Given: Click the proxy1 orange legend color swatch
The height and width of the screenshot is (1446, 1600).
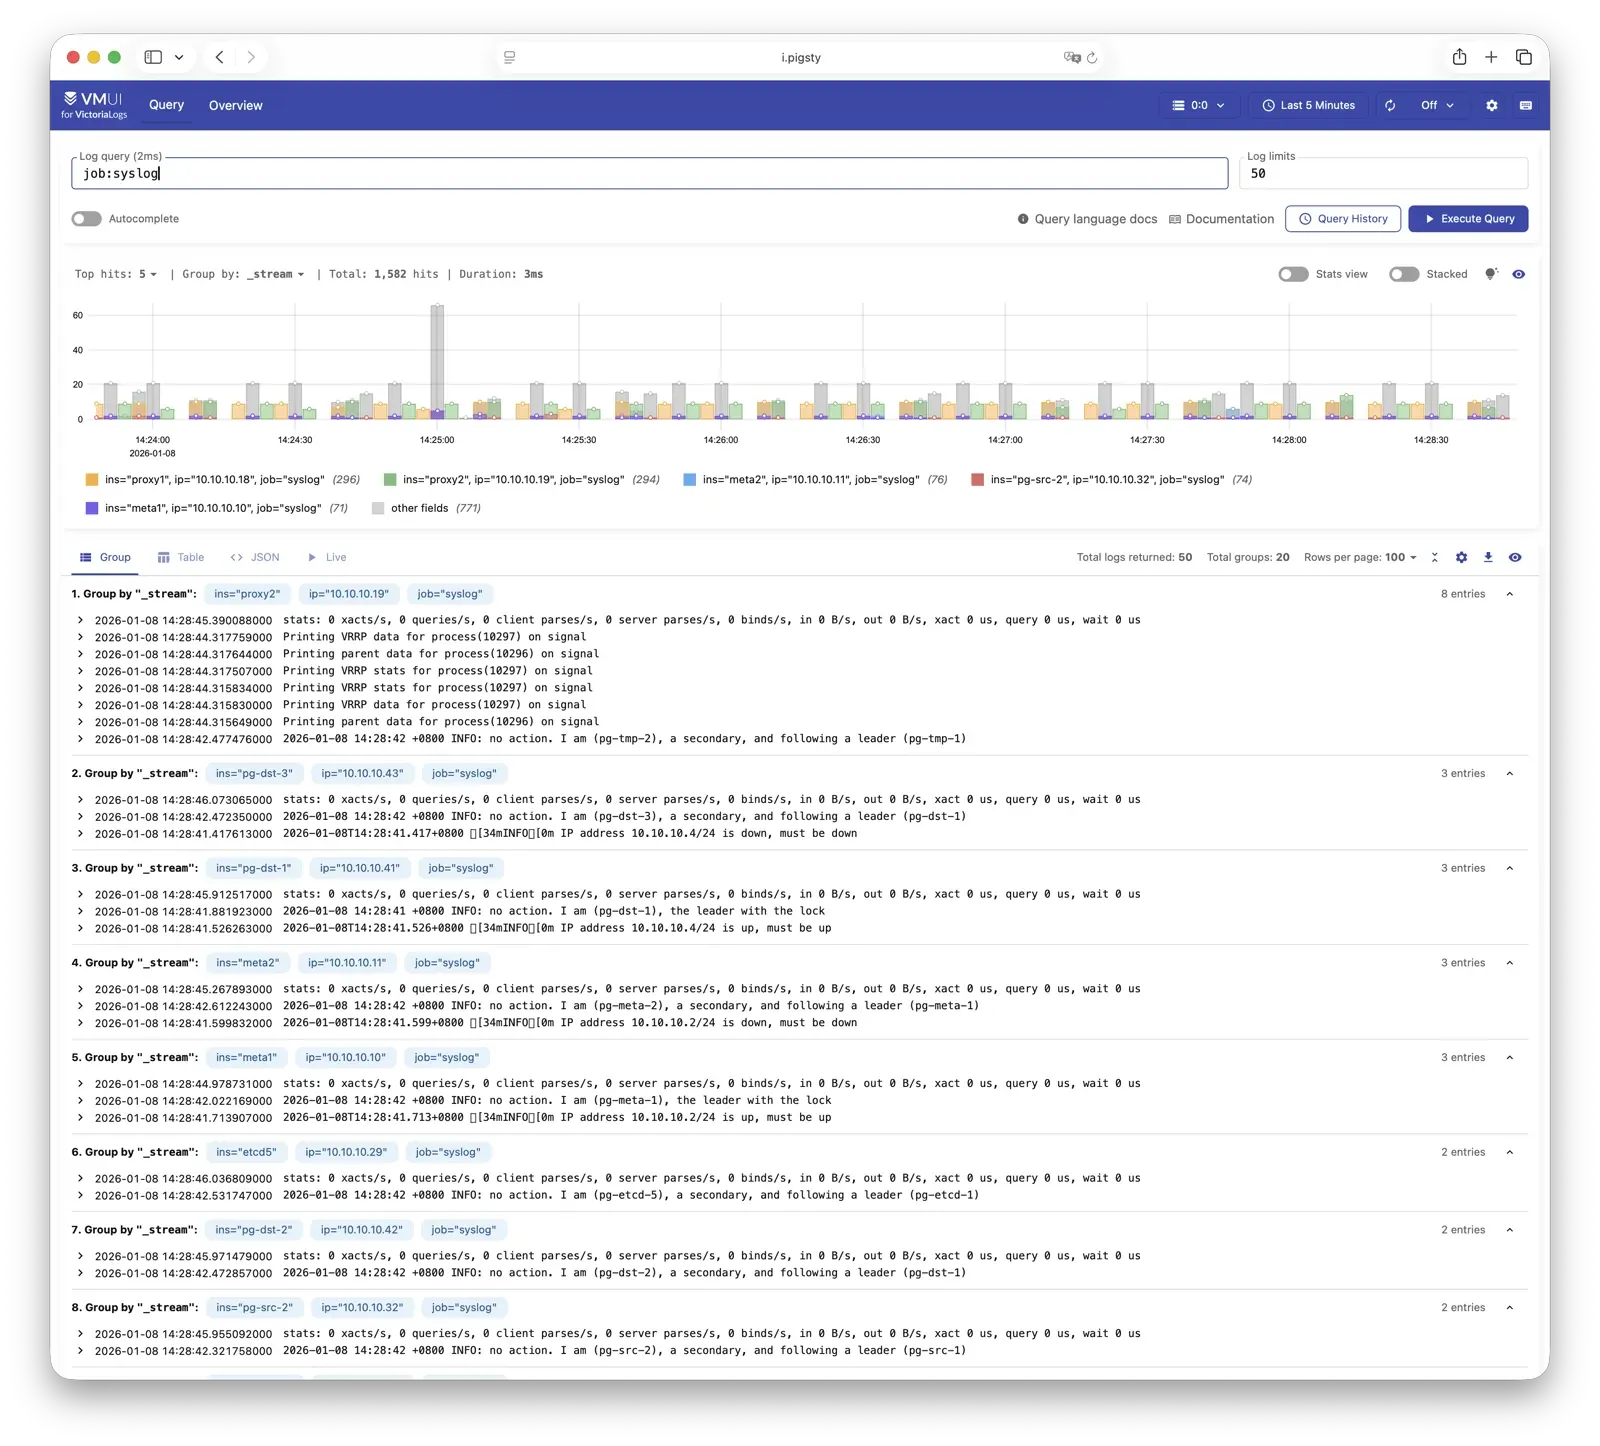Looking at the screenshot, I should tap(92, 480).
